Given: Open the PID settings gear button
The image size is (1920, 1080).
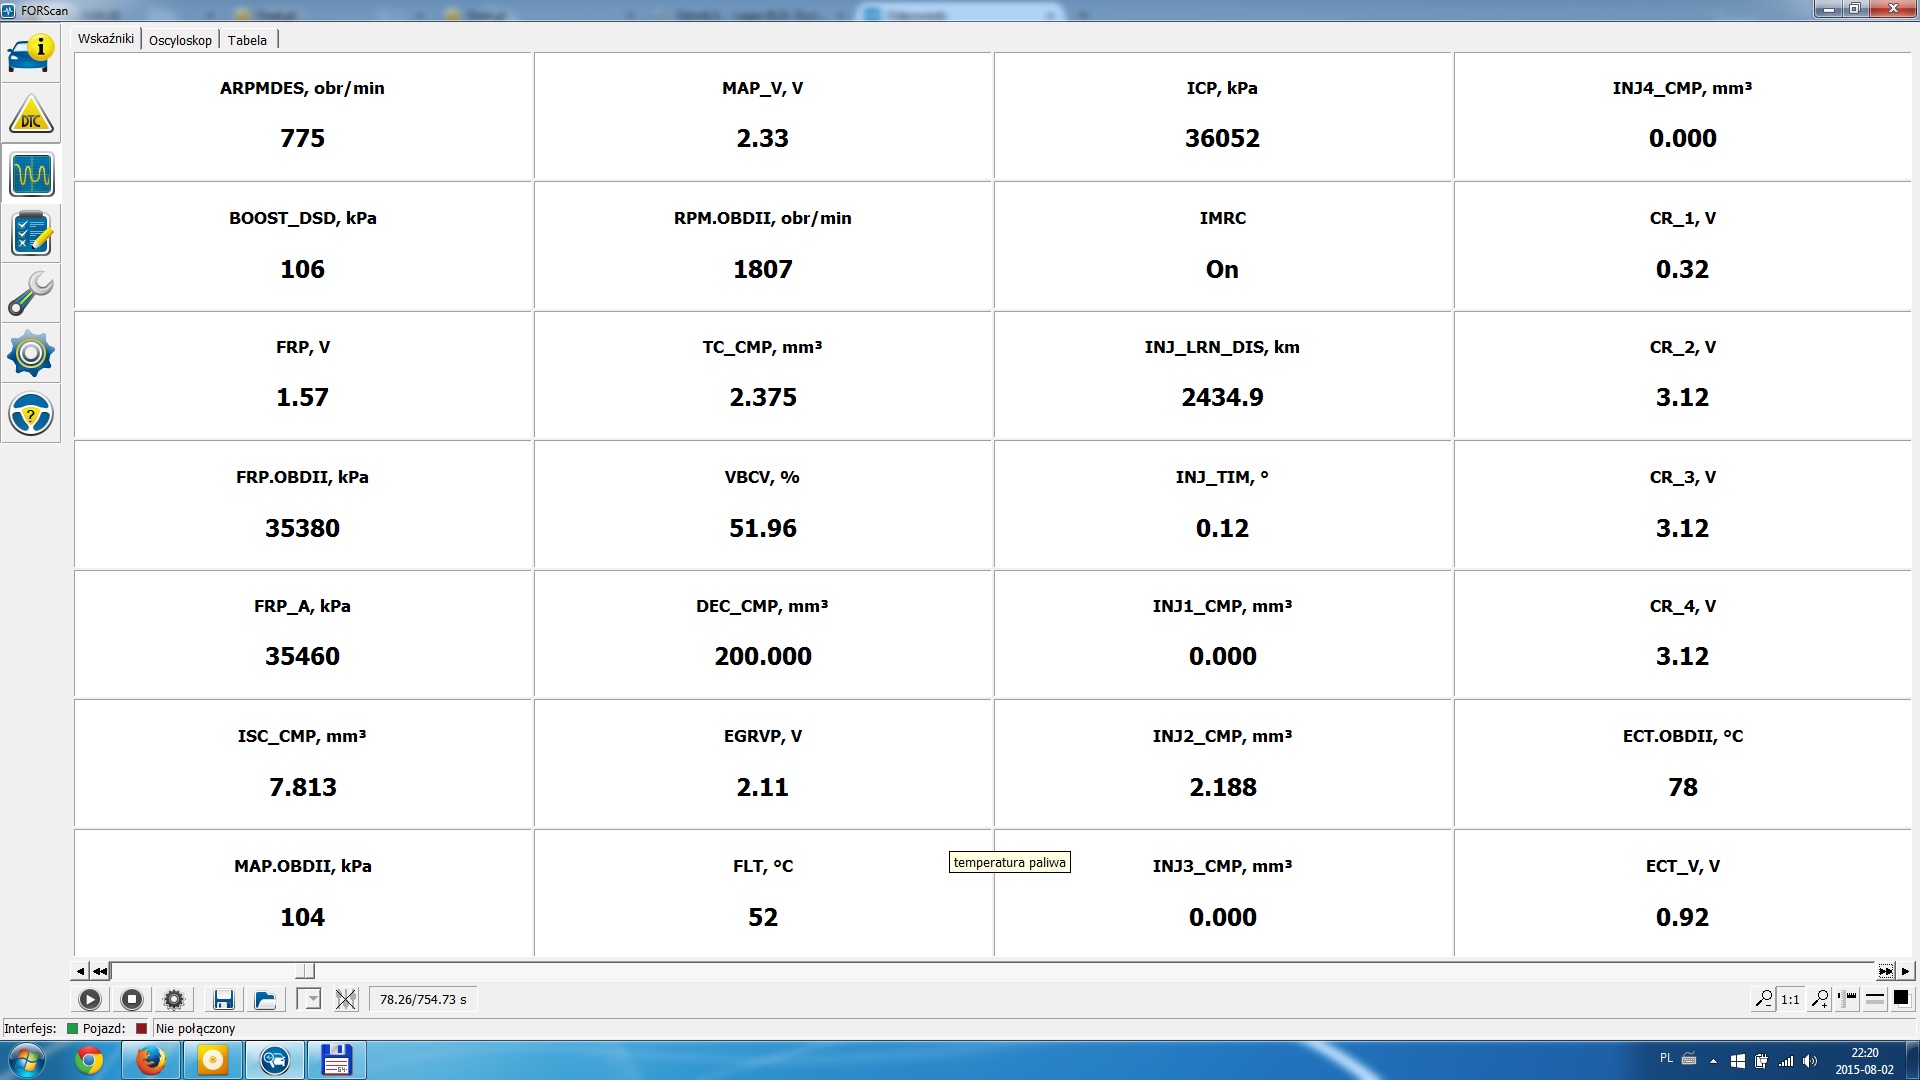Looking at the screenshot, I should point(174,999).
